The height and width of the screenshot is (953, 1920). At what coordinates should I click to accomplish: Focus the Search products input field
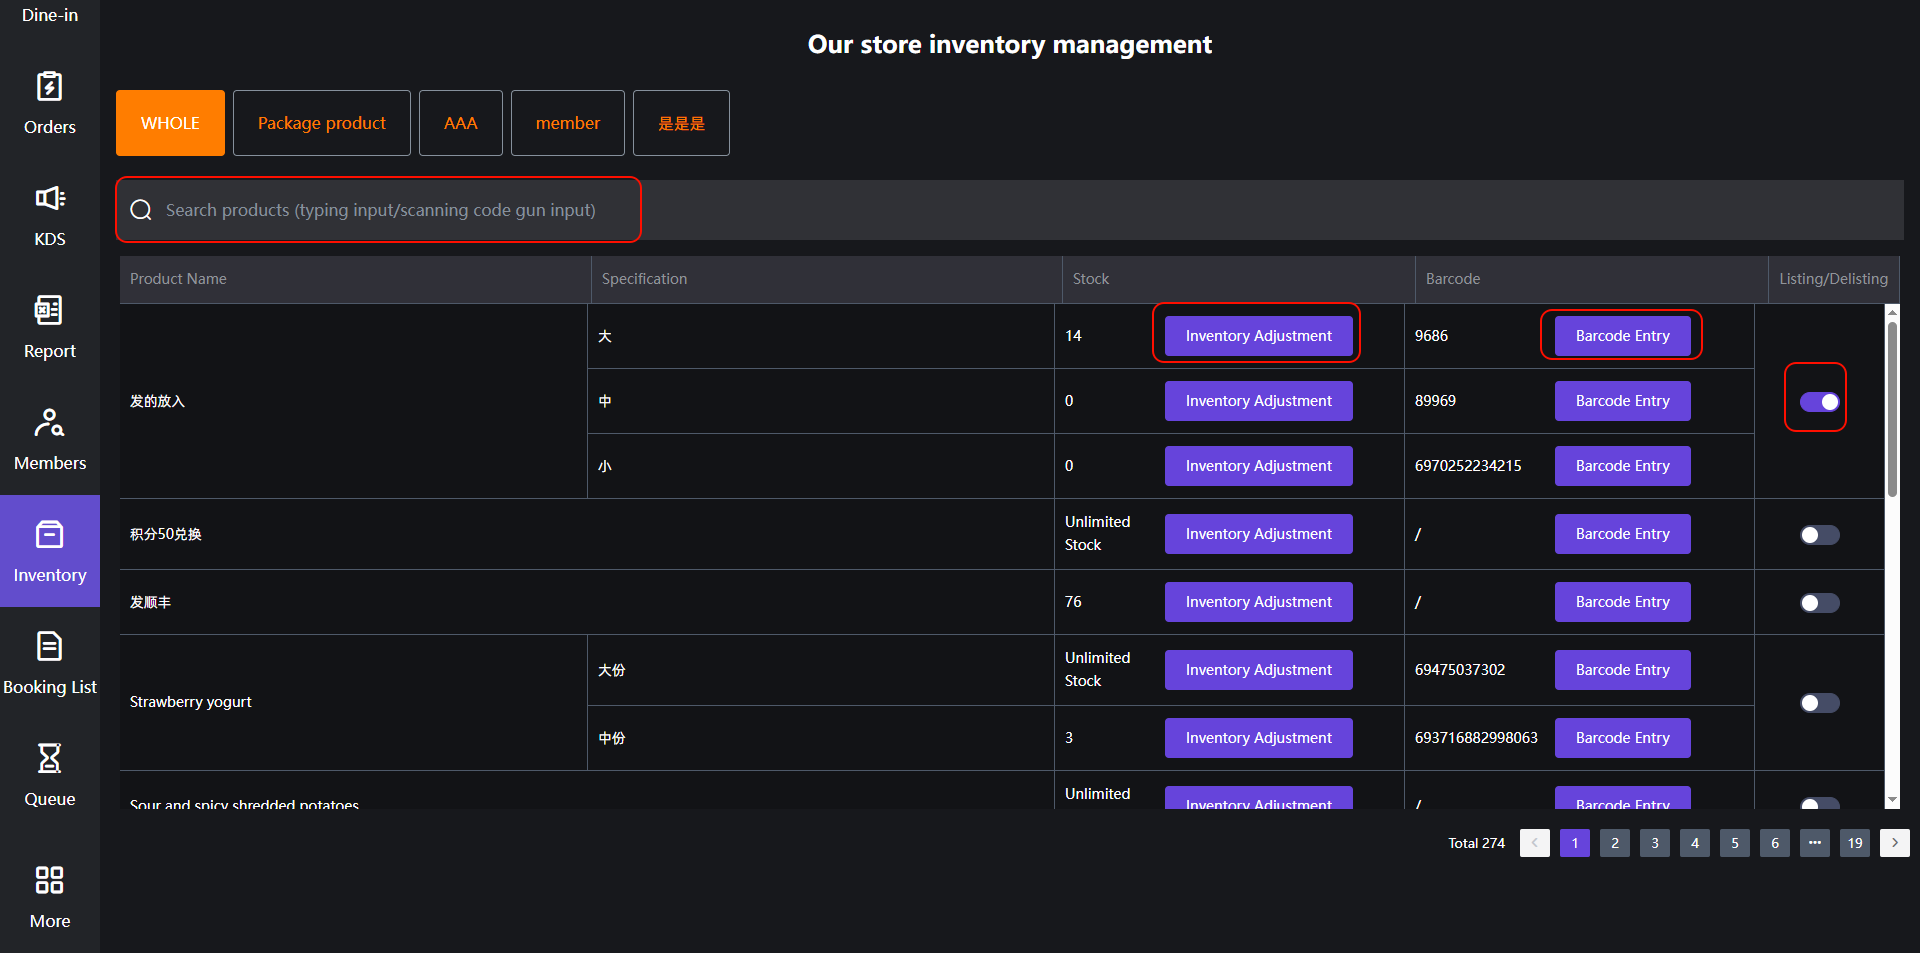380,210
